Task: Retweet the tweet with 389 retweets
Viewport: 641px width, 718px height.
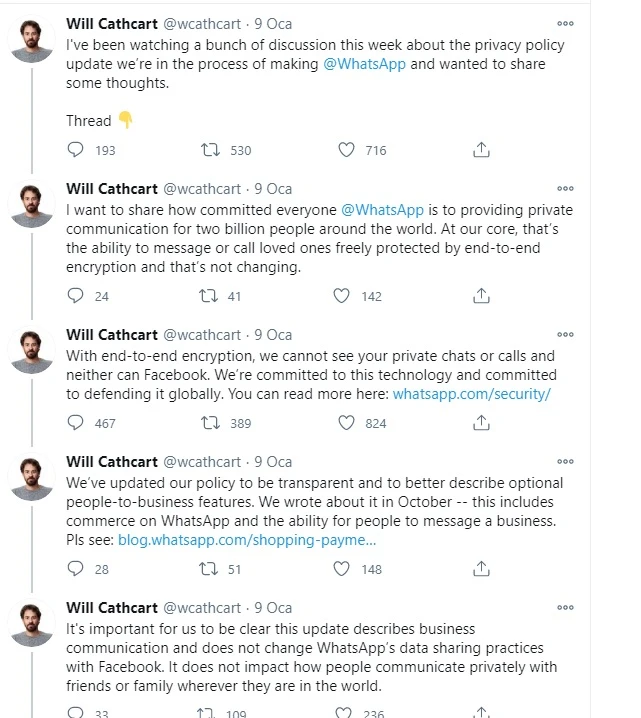Action: pyautogui.click(x=210, y=423)
